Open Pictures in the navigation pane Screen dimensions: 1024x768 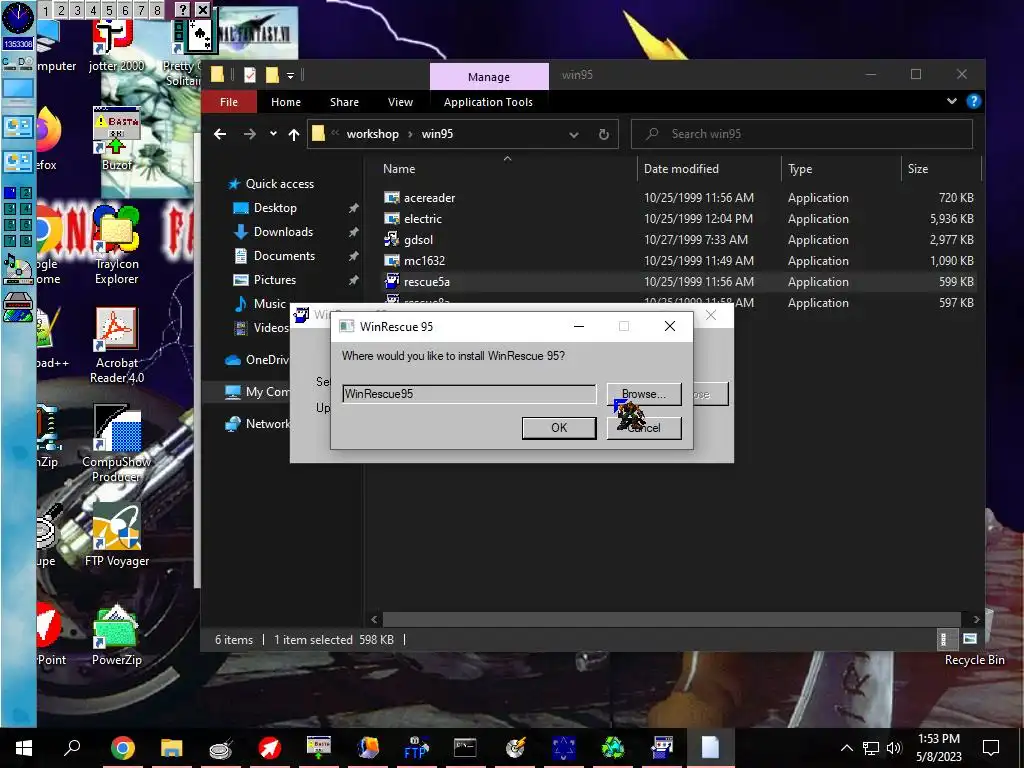pos(274,280)
